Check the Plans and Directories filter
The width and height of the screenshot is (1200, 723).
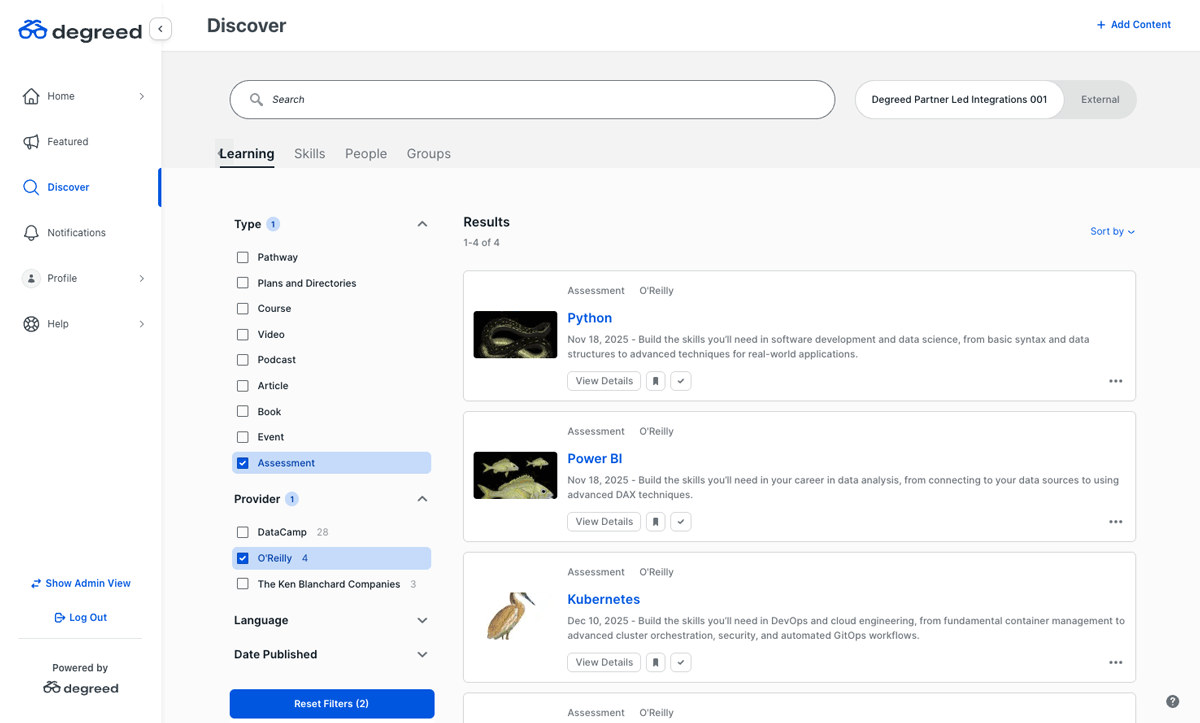tap(242, 283)
